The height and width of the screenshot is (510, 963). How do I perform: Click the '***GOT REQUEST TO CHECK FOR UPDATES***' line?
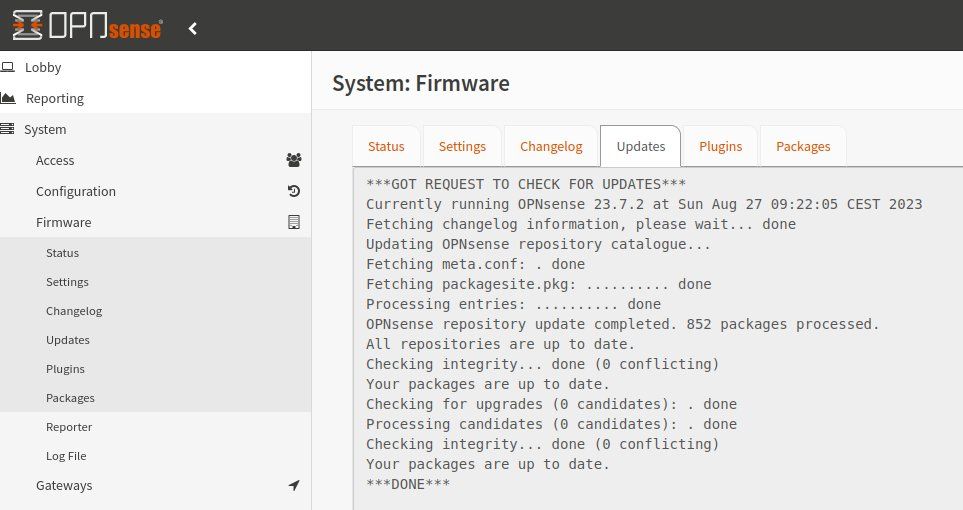click(x=526, y=184)
